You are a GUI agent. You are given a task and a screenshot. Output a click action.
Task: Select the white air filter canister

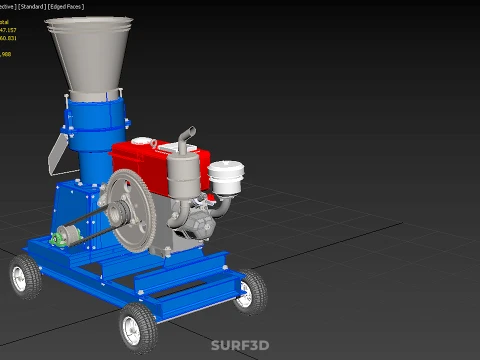(x=226, y=178)
